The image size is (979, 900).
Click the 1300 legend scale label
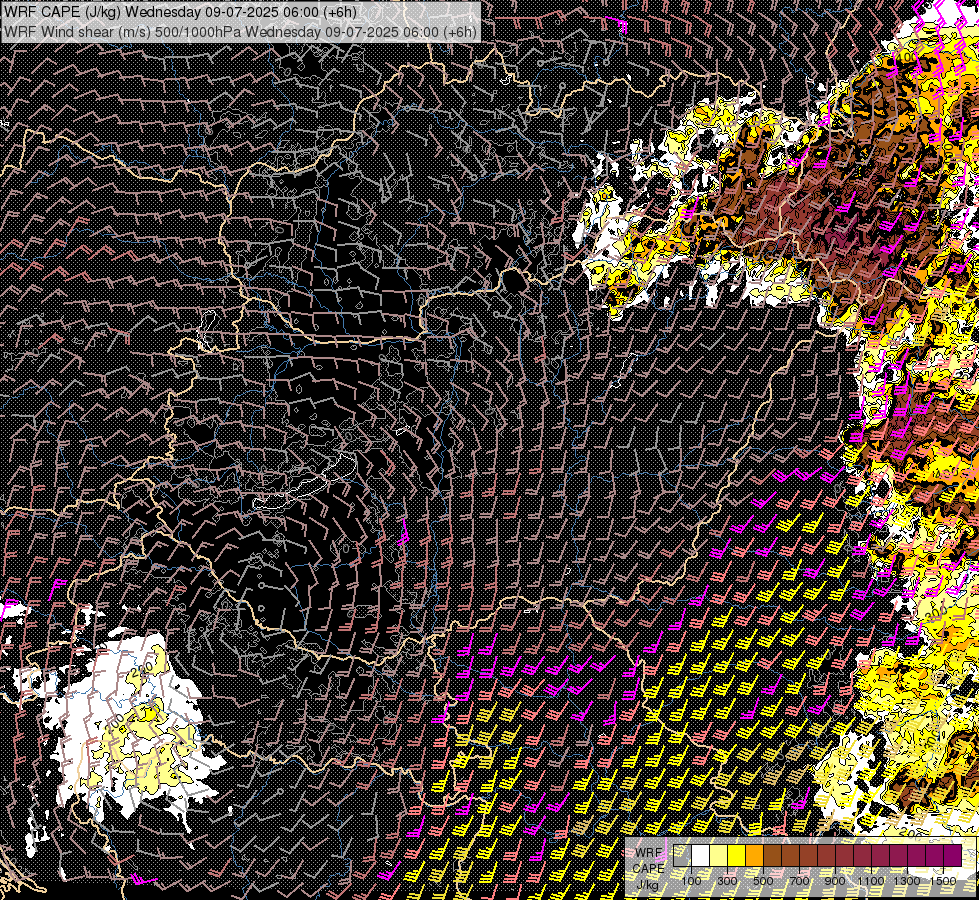pos(907,881)
